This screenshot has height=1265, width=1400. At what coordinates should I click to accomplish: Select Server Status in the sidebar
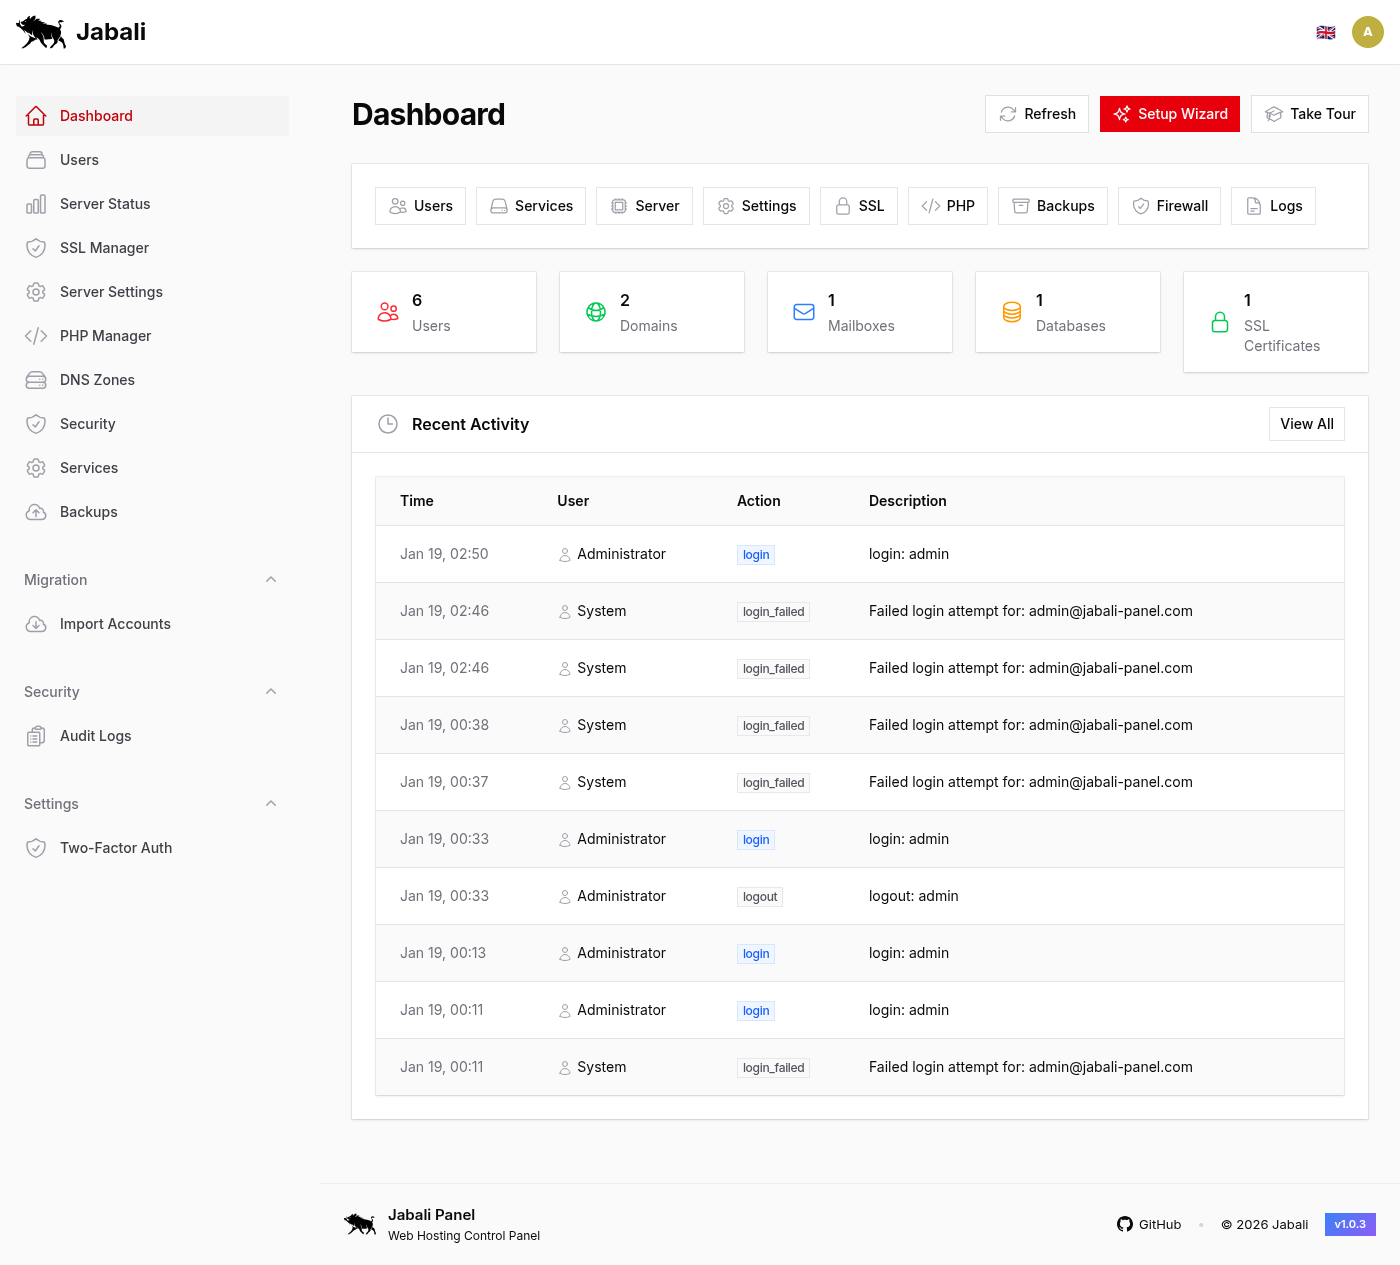click(105, 204)
